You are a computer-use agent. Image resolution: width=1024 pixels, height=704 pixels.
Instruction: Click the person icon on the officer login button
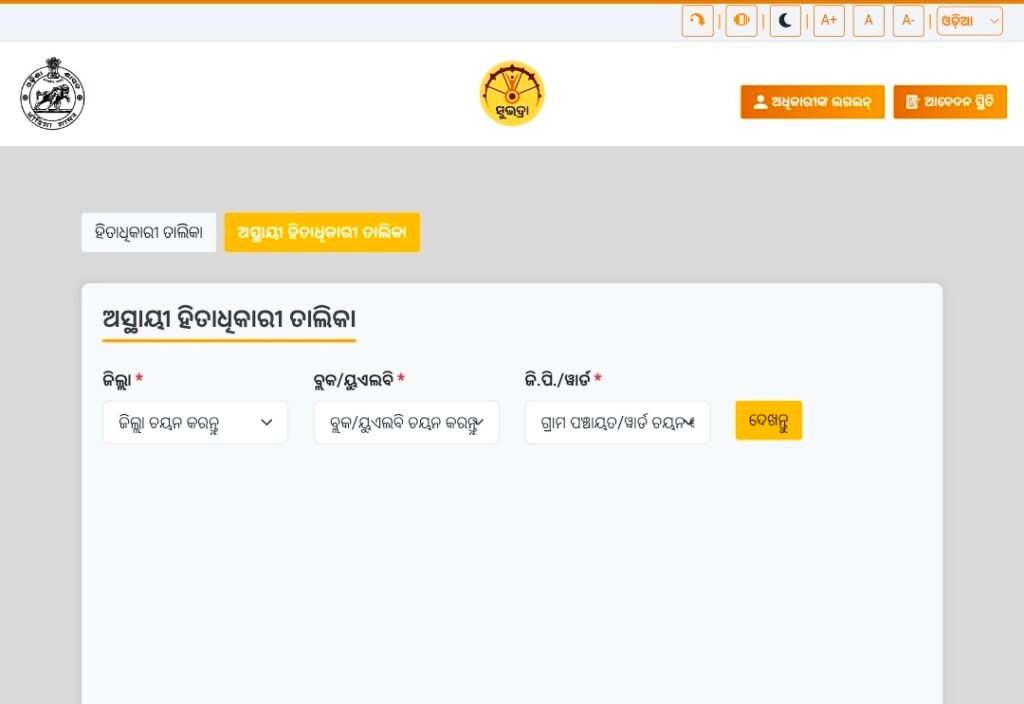click(x=760, y=102)
